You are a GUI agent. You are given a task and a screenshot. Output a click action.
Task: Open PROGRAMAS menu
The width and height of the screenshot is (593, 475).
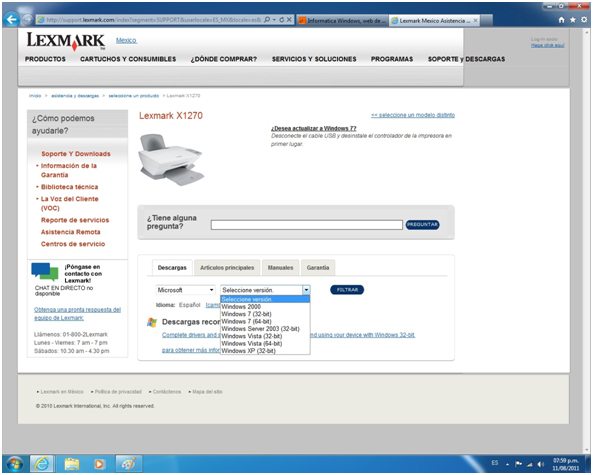pos(392,59)
